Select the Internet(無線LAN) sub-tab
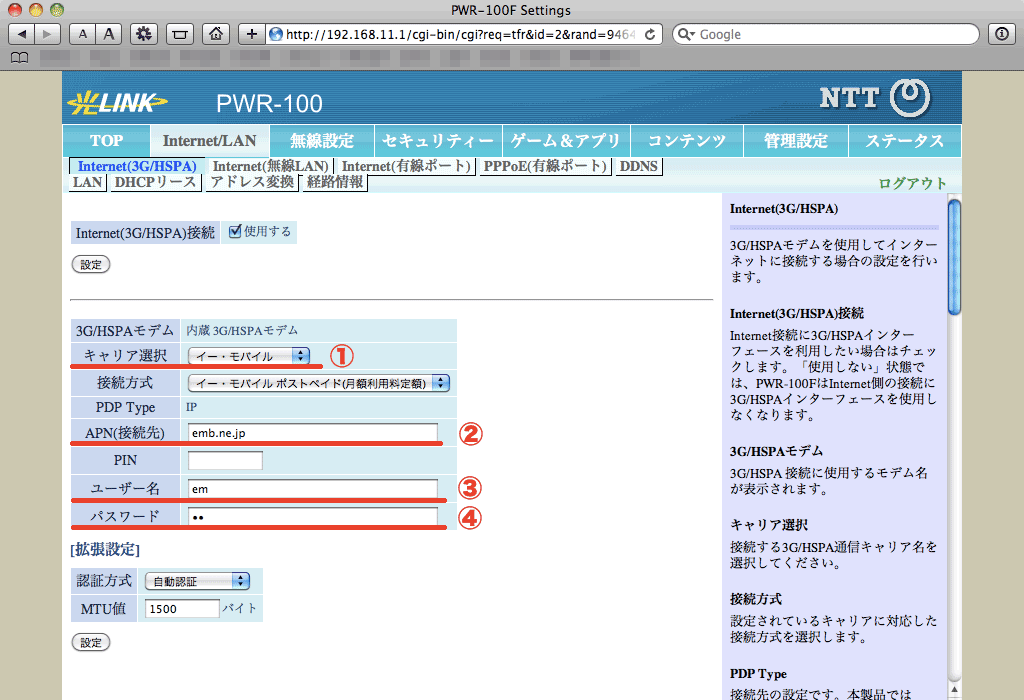Screen dimensions: 1024x700 pos(270,167)
